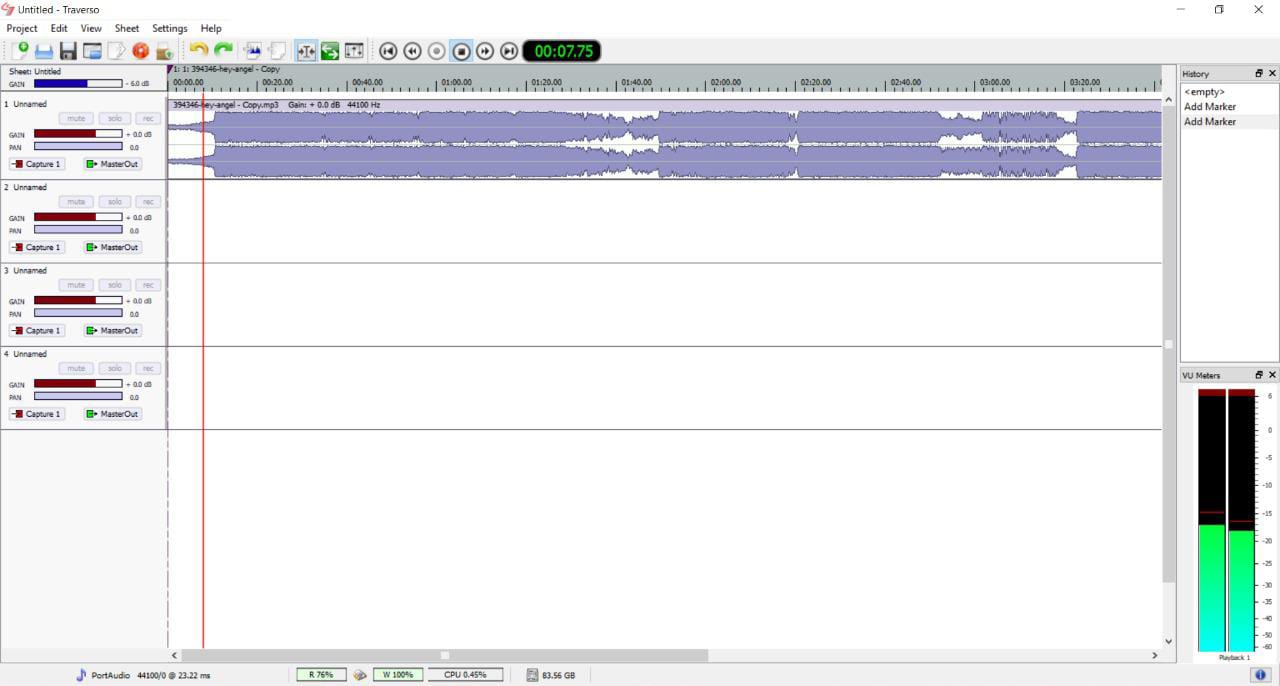Screen dimensions: 1280x686
Task: Click the gain slider on track 1
Action: coord(78,133)
